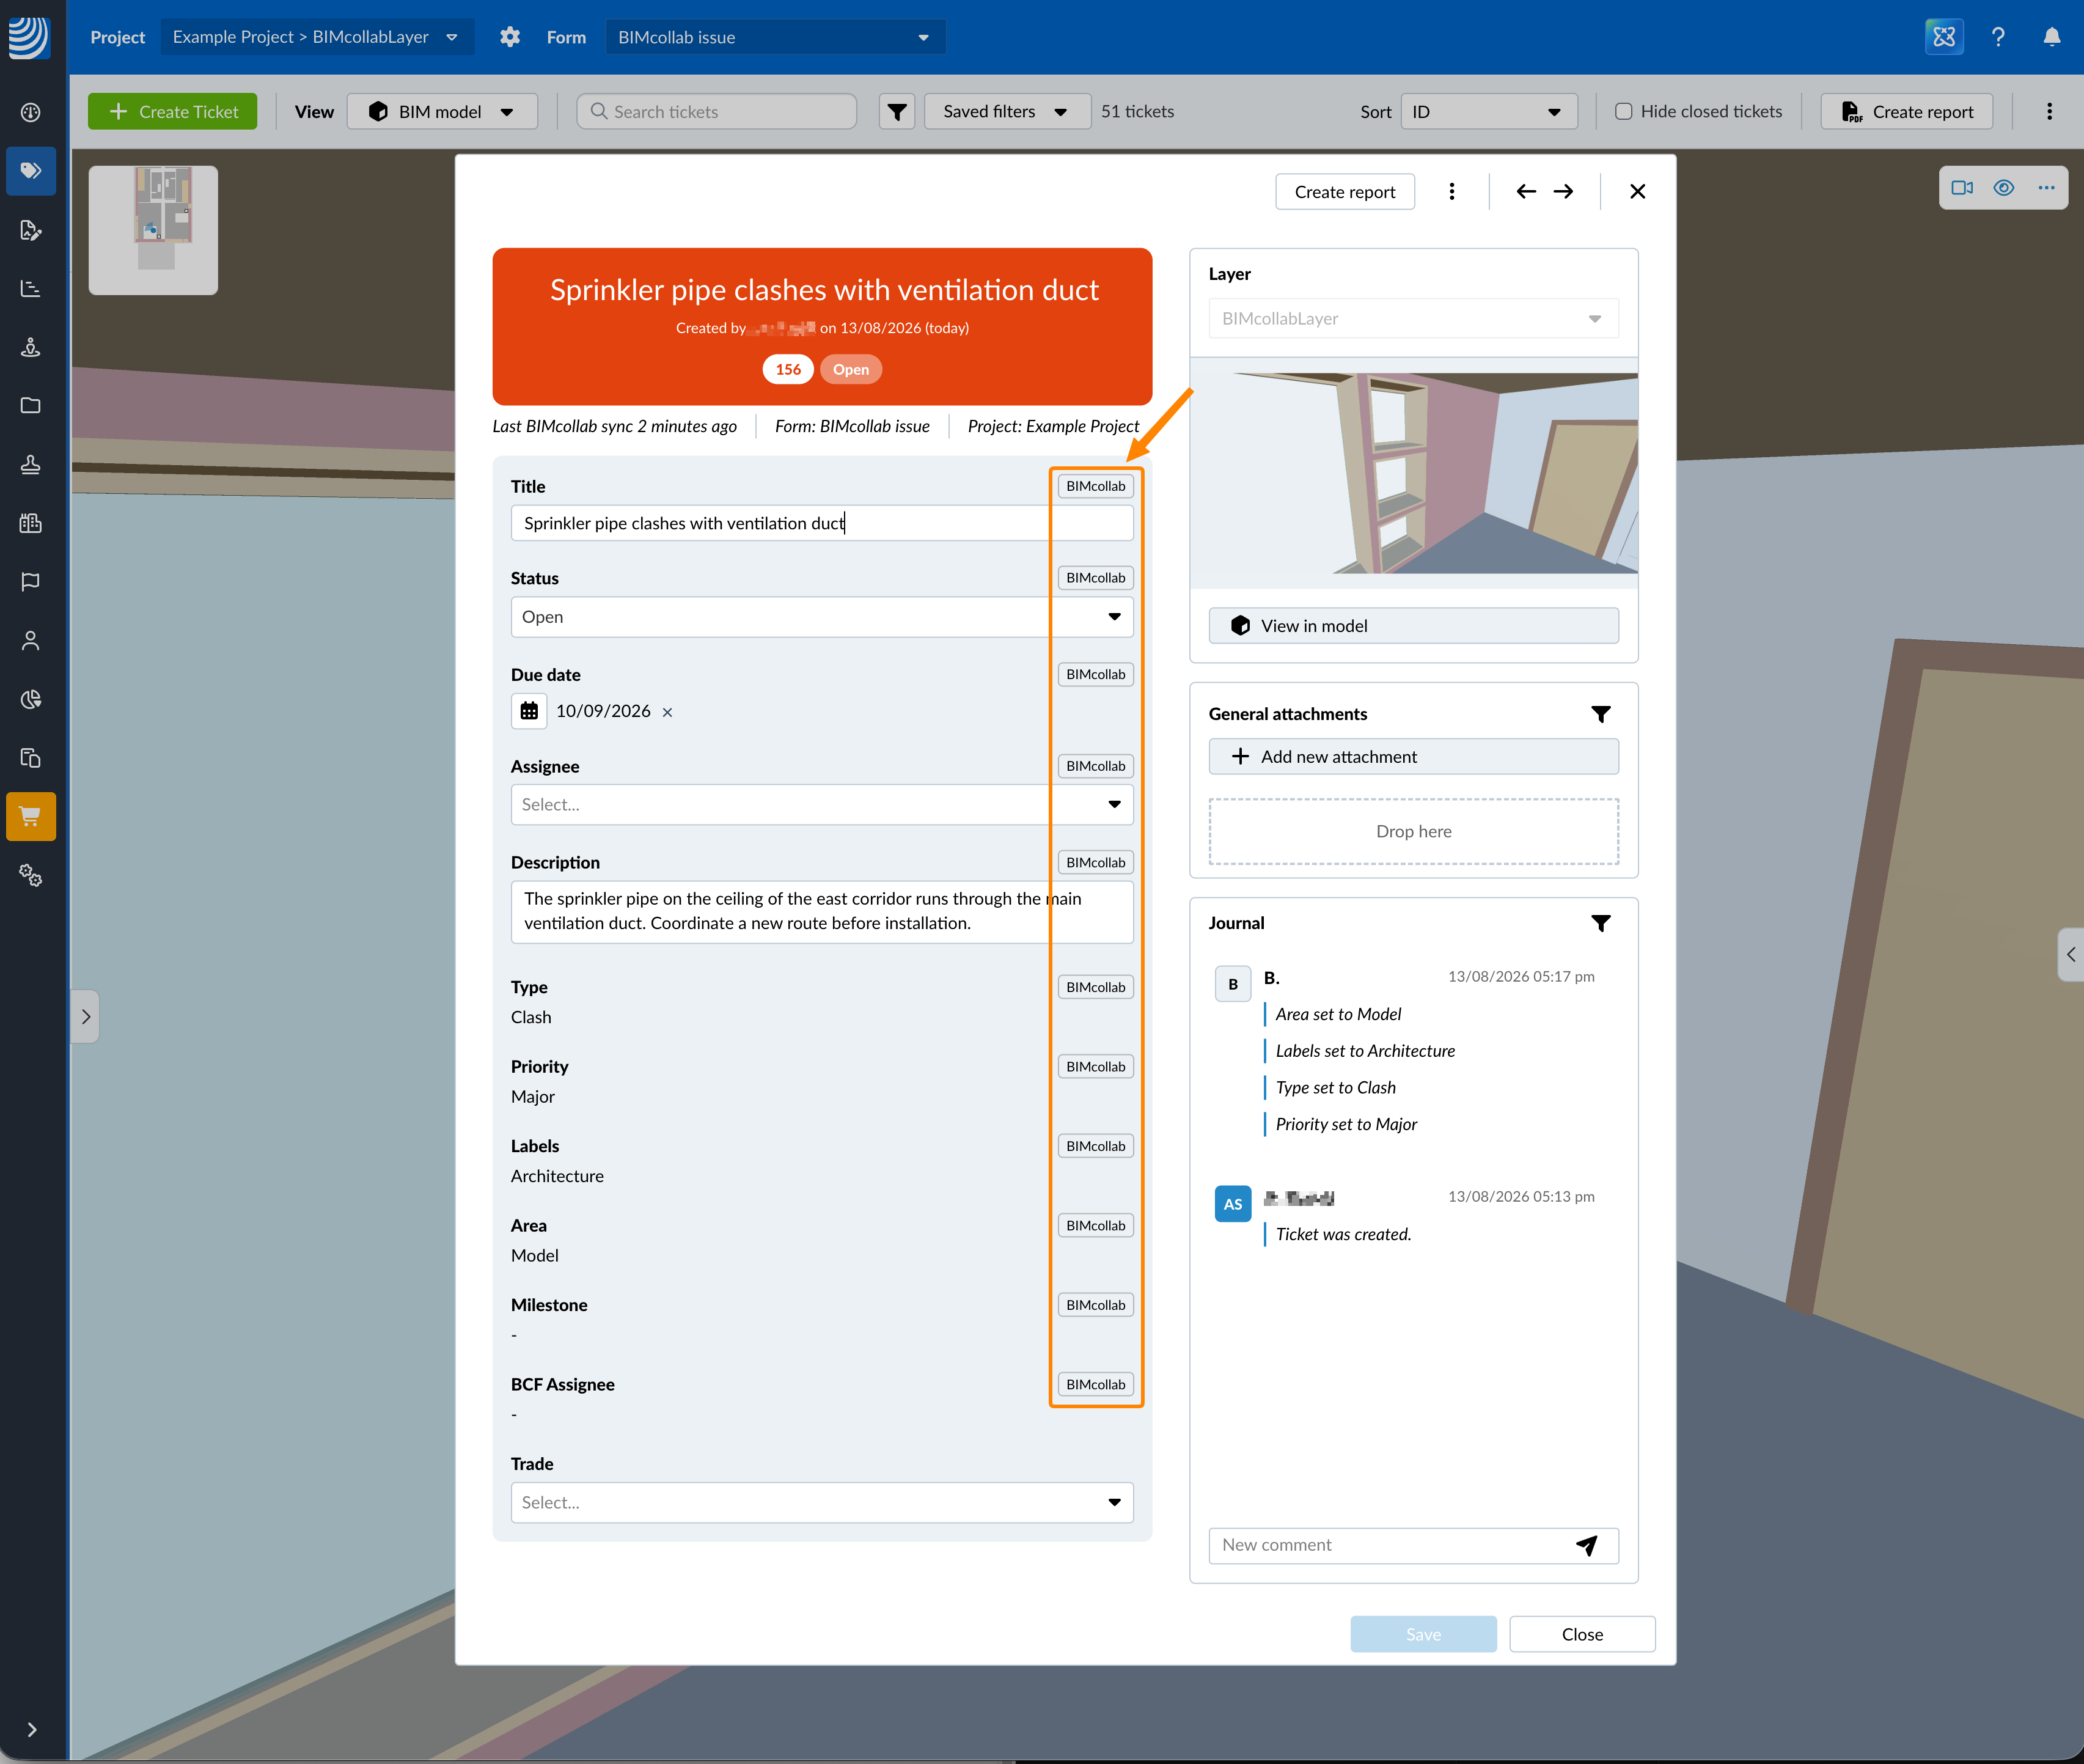
Task: Send the new comment
Action: 1587,1545
